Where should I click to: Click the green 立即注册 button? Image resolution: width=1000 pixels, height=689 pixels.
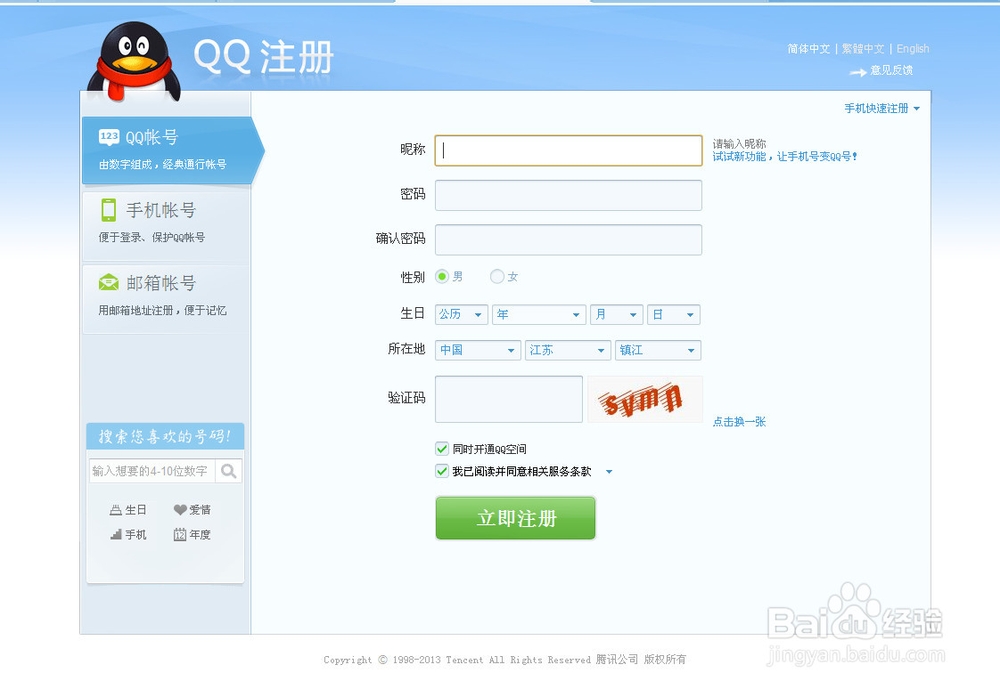(x=515, y=518)
